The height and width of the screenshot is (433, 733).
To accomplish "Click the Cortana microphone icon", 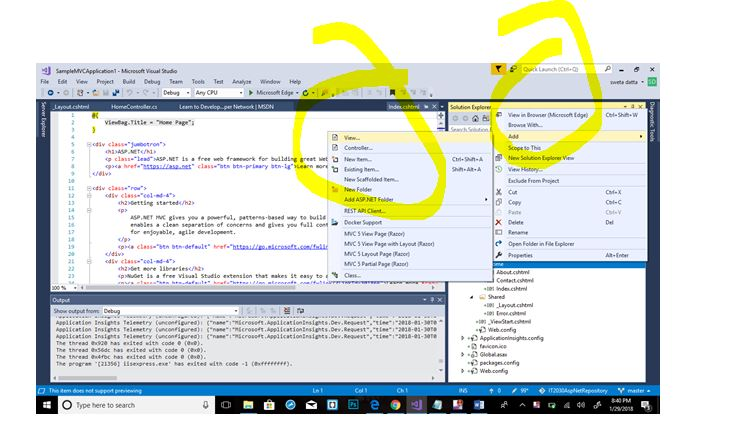I will (x=205, y=405).
